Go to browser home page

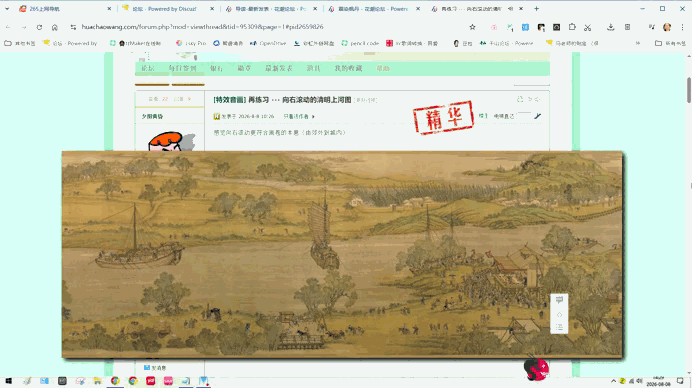tap(55, 27)
